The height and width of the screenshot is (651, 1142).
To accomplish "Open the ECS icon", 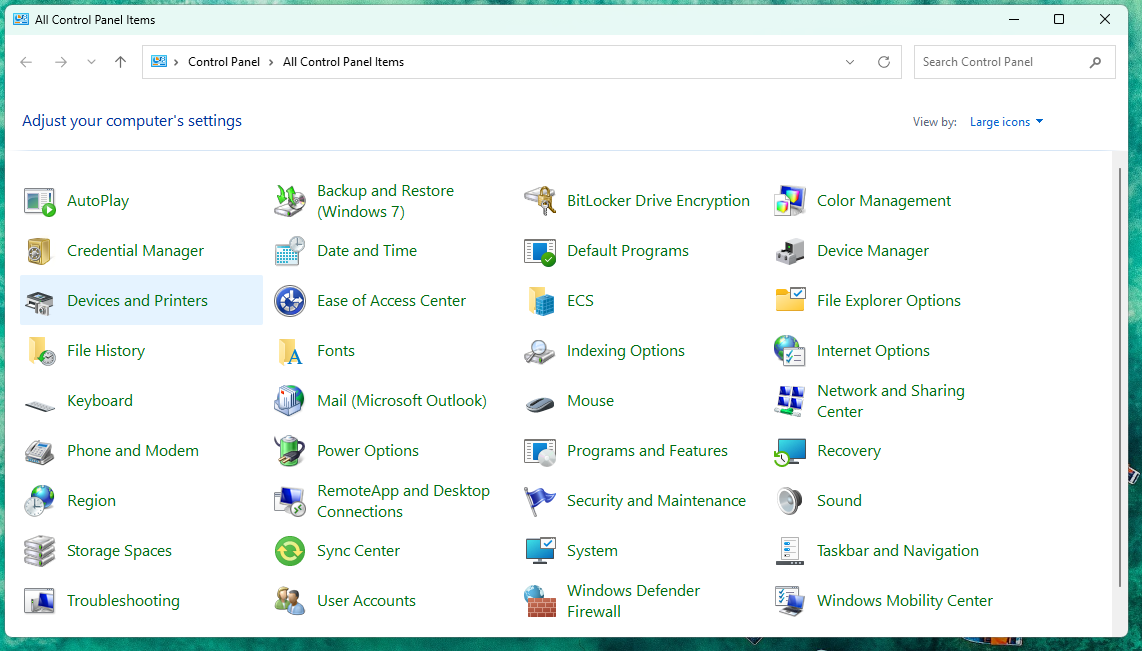I will click(x=540, y=301).
